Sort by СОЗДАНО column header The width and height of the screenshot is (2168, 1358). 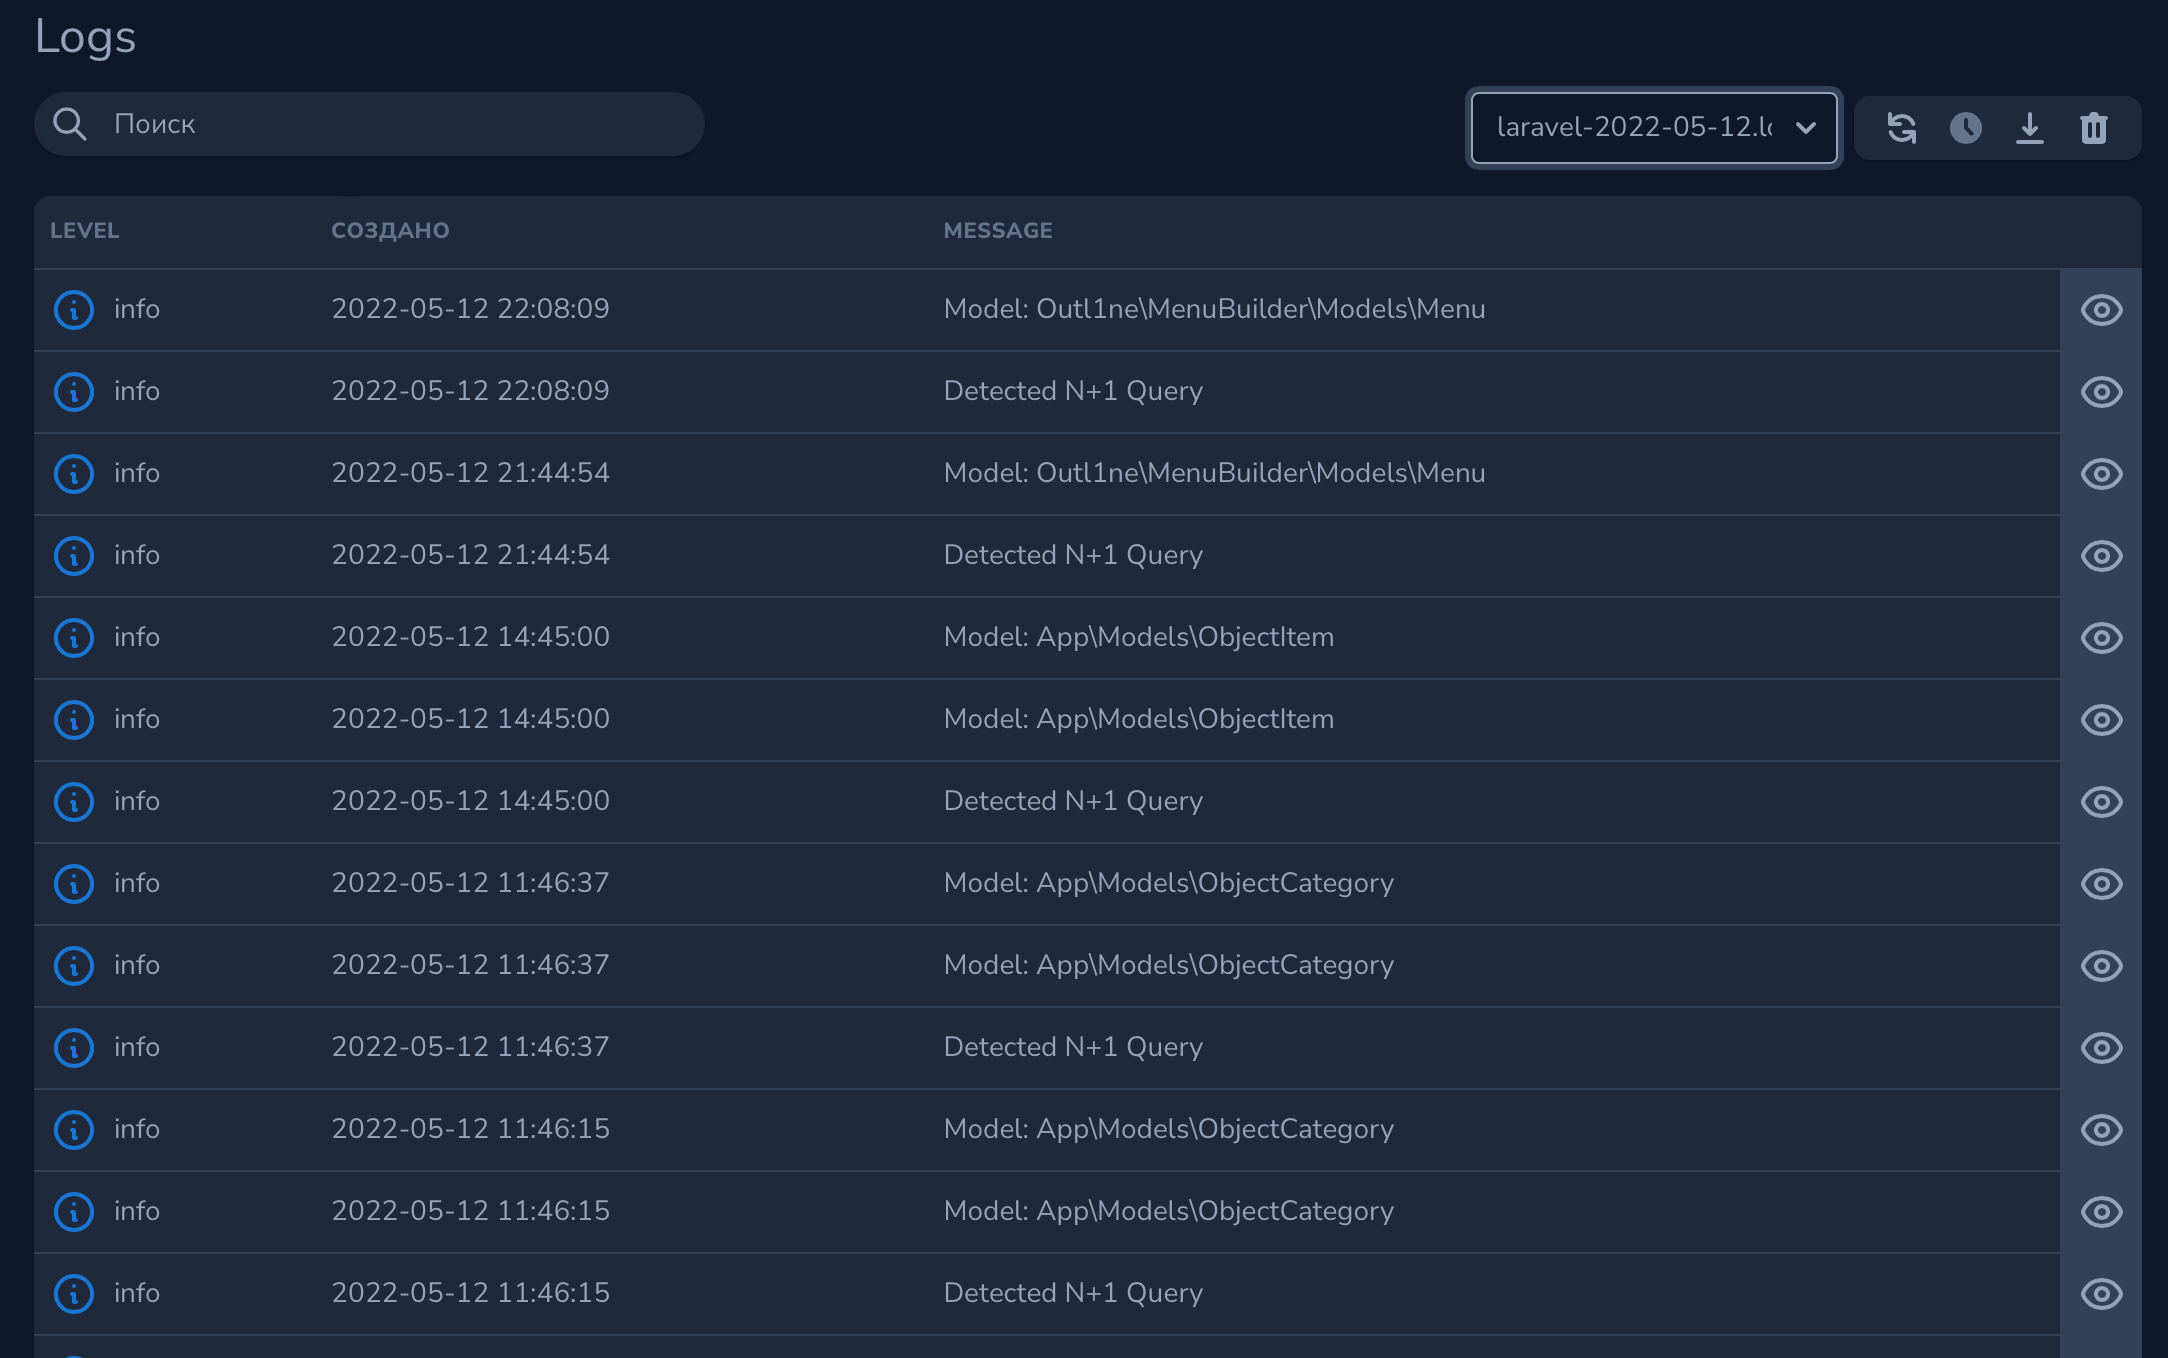(390, 231)
